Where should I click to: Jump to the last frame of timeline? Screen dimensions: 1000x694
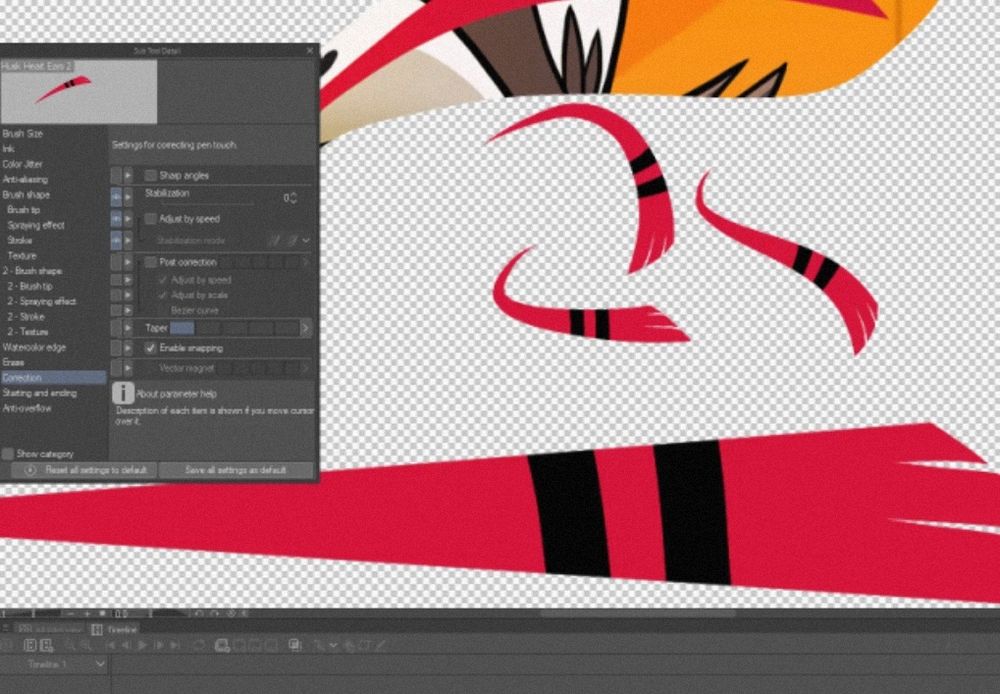[x=175, y=646]
